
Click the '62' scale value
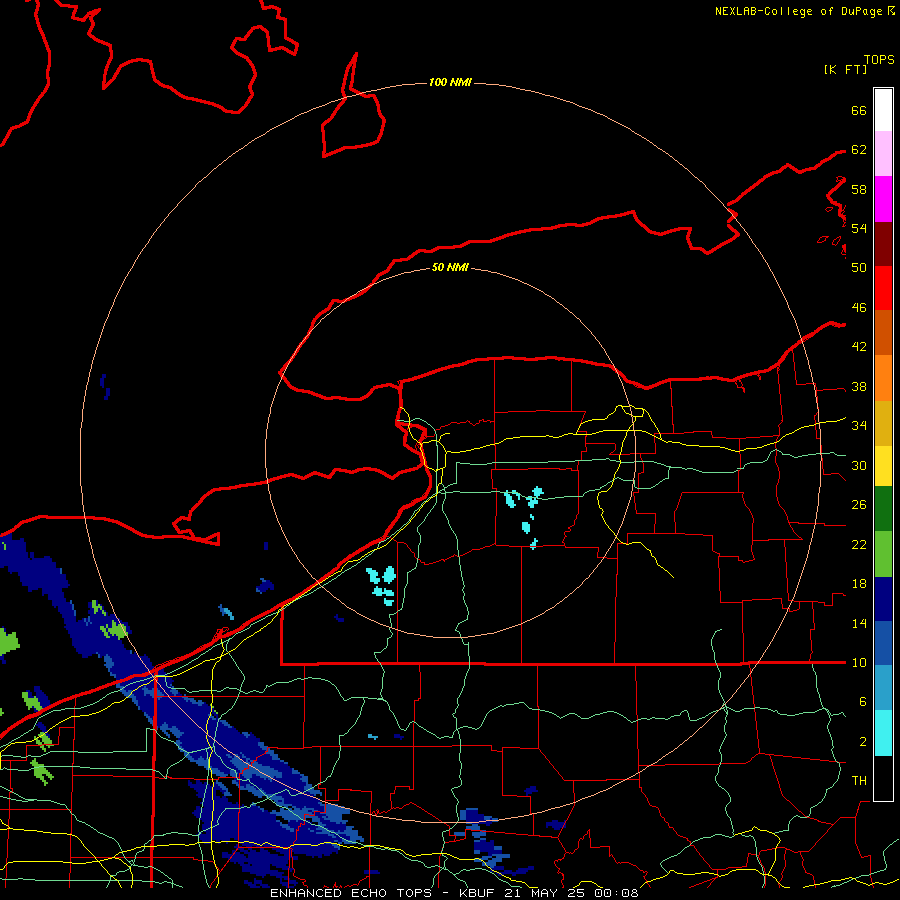click(x=859, y=150)
